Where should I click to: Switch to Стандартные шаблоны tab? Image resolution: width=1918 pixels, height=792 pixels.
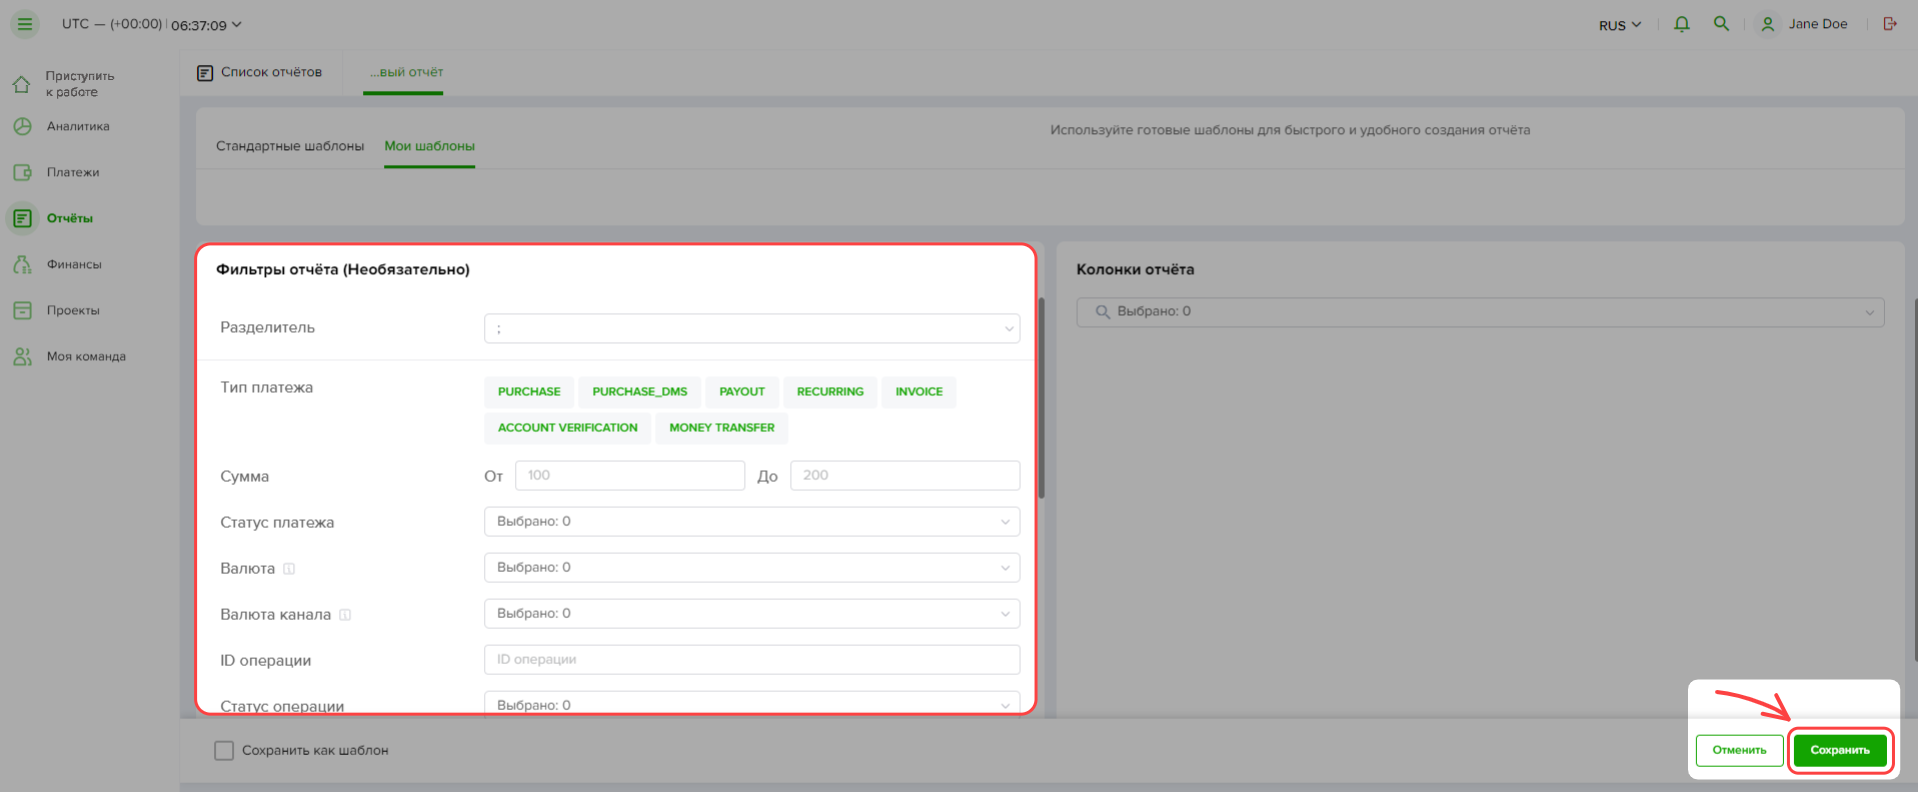(x=290, y=146)
